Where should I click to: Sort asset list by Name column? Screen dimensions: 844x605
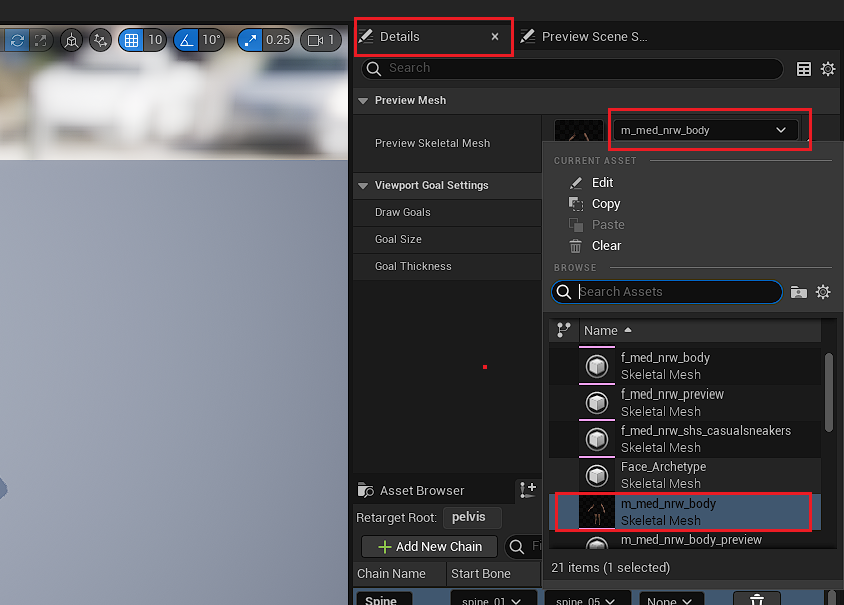tap(700, 330)
